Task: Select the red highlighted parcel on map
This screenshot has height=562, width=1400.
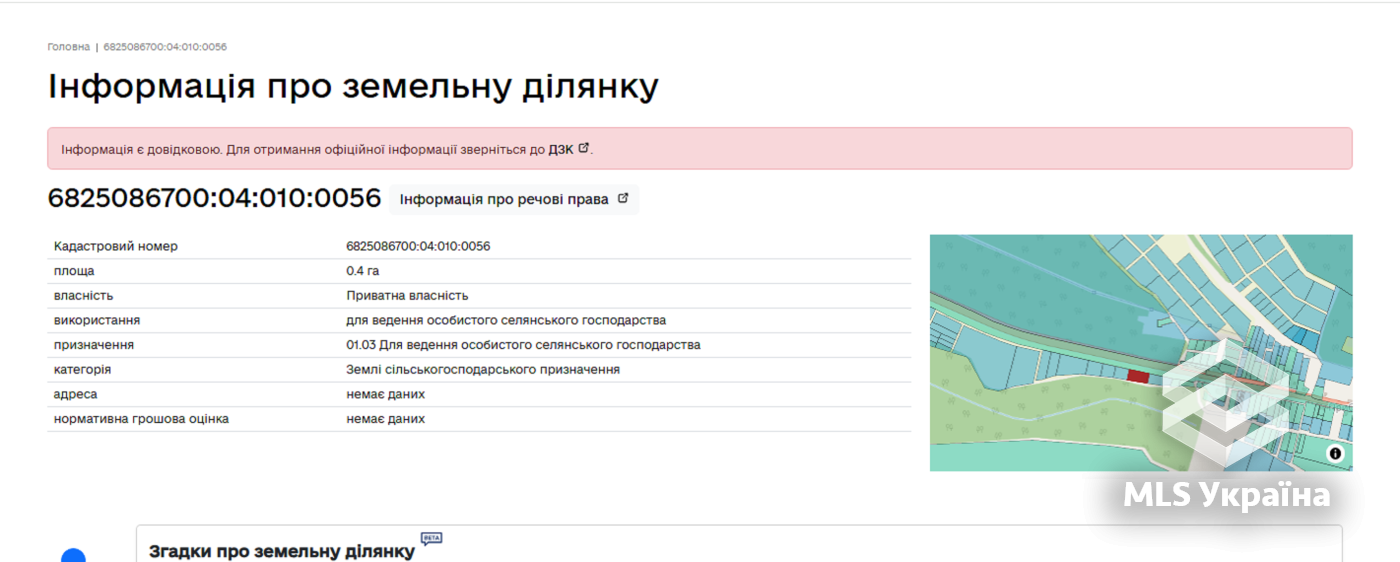Action: pyautogui.click(x=1138, y=375)
